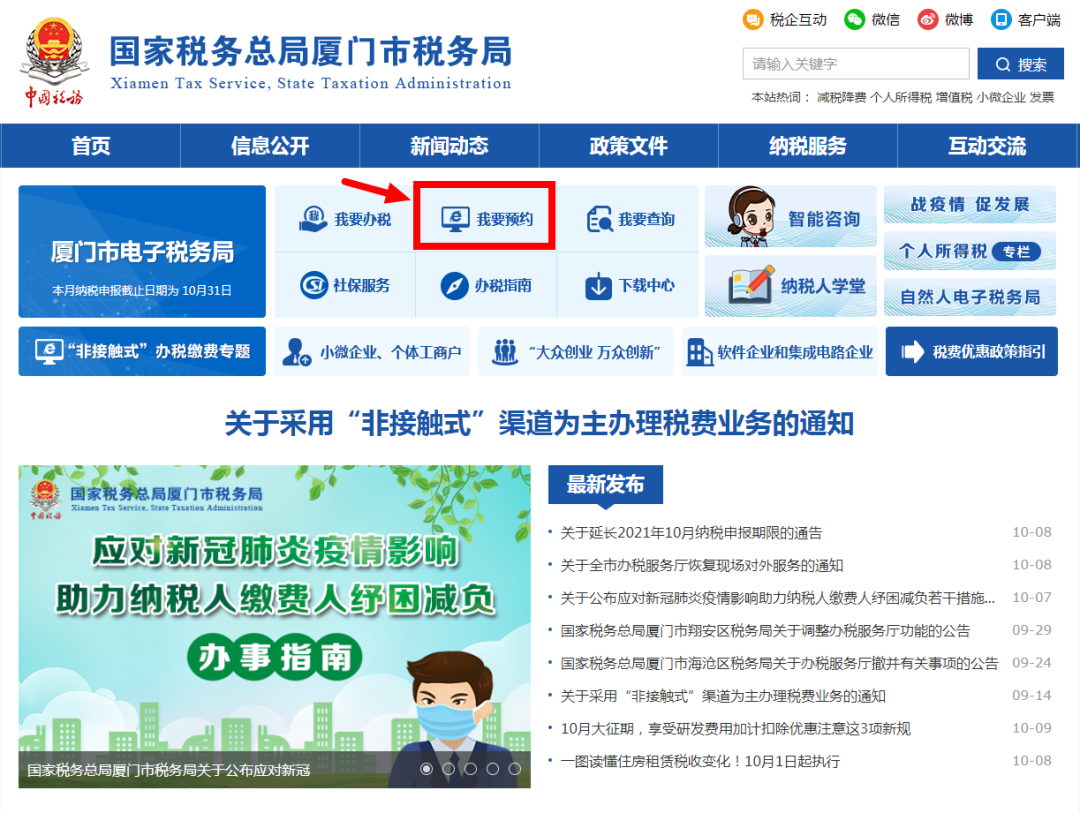Click the 国家税务总局厦门市税务局 site title
This screenshot has height=813, width=1080.
311,52
